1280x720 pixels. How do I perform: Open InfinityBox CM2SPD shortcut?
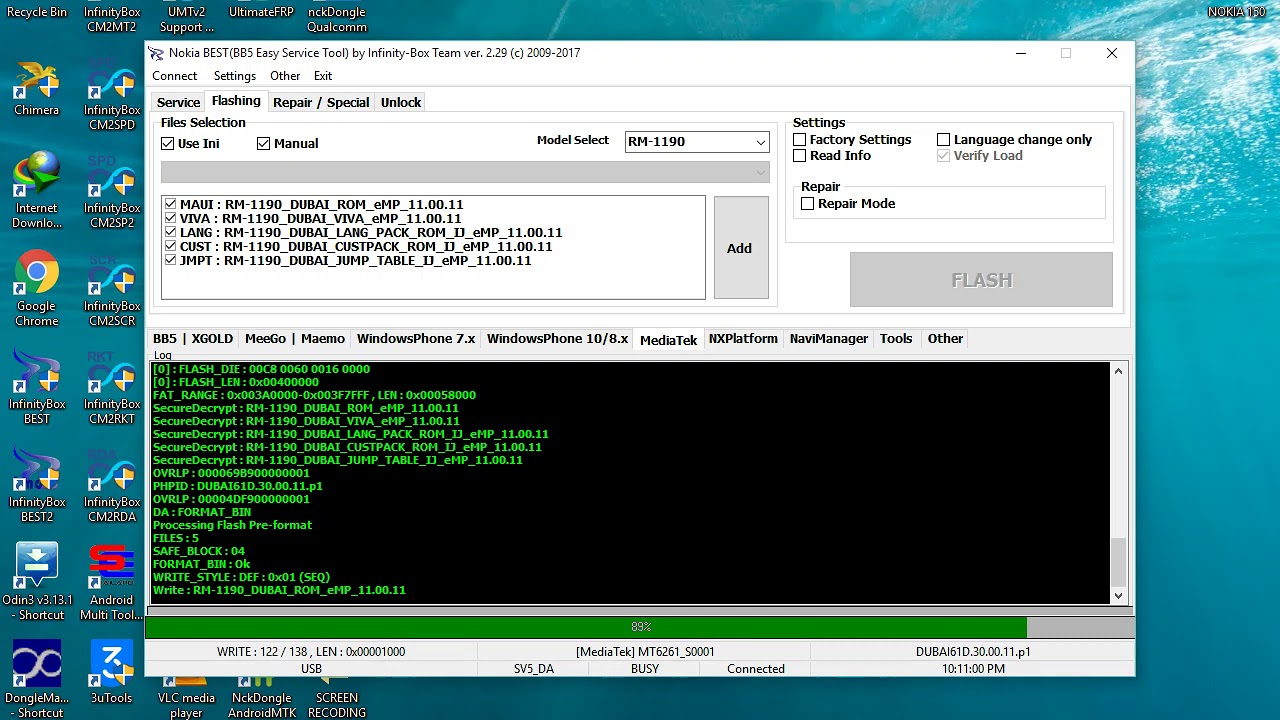(112, 95)
